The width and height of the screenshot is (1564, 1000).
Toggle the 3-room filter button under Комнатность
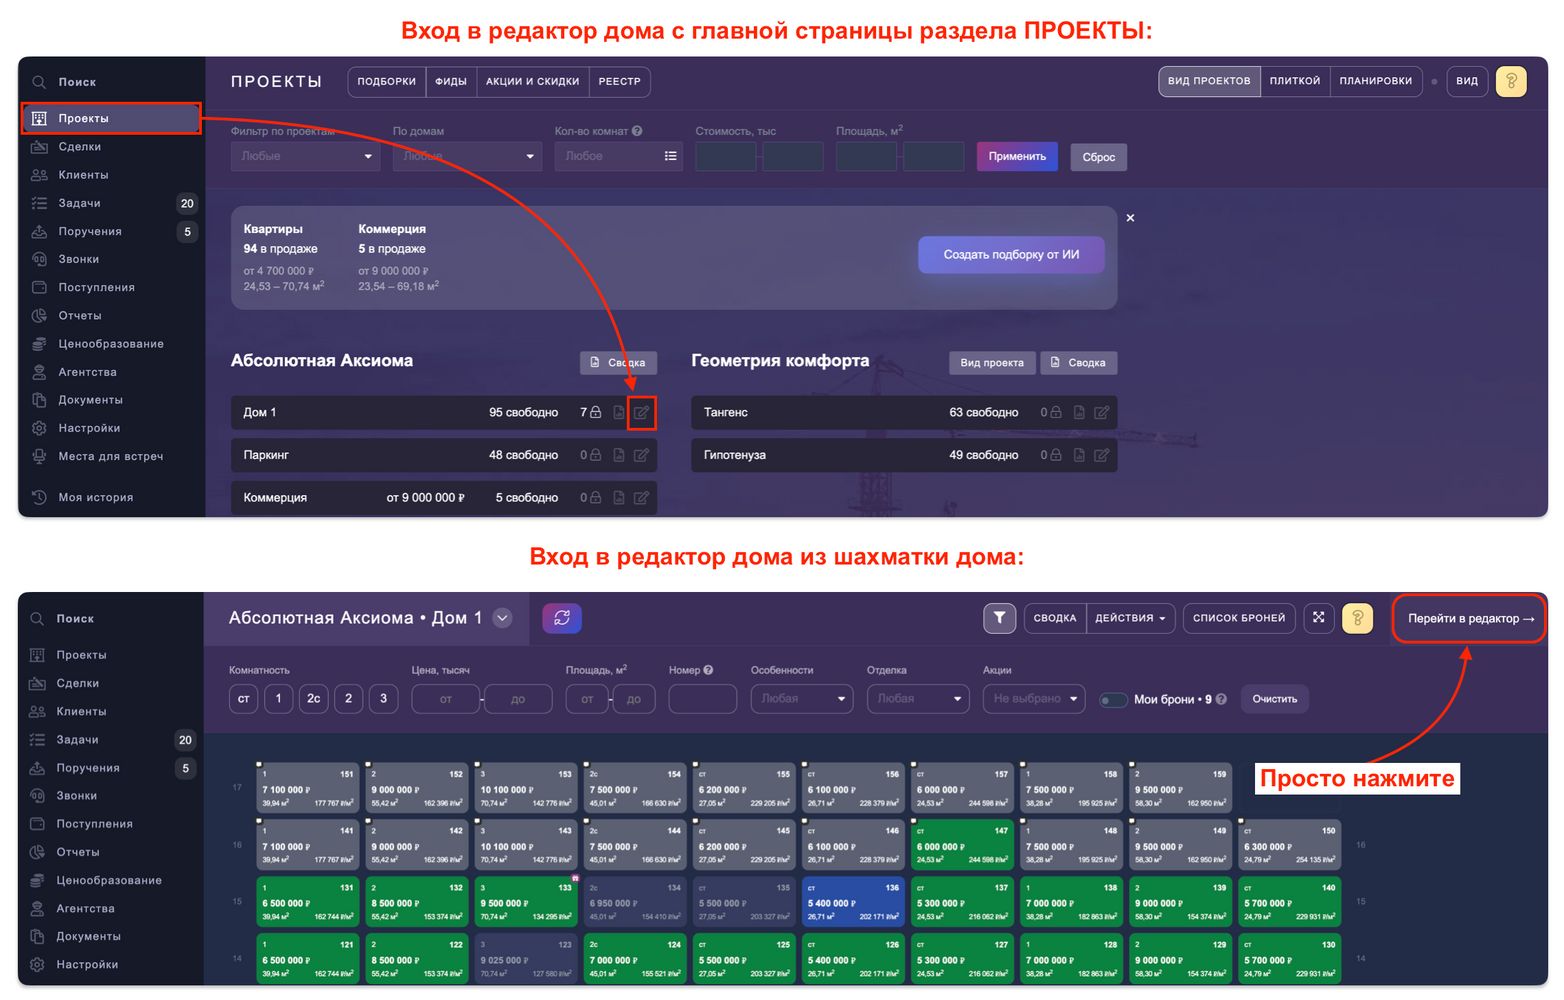click(383, 698)
